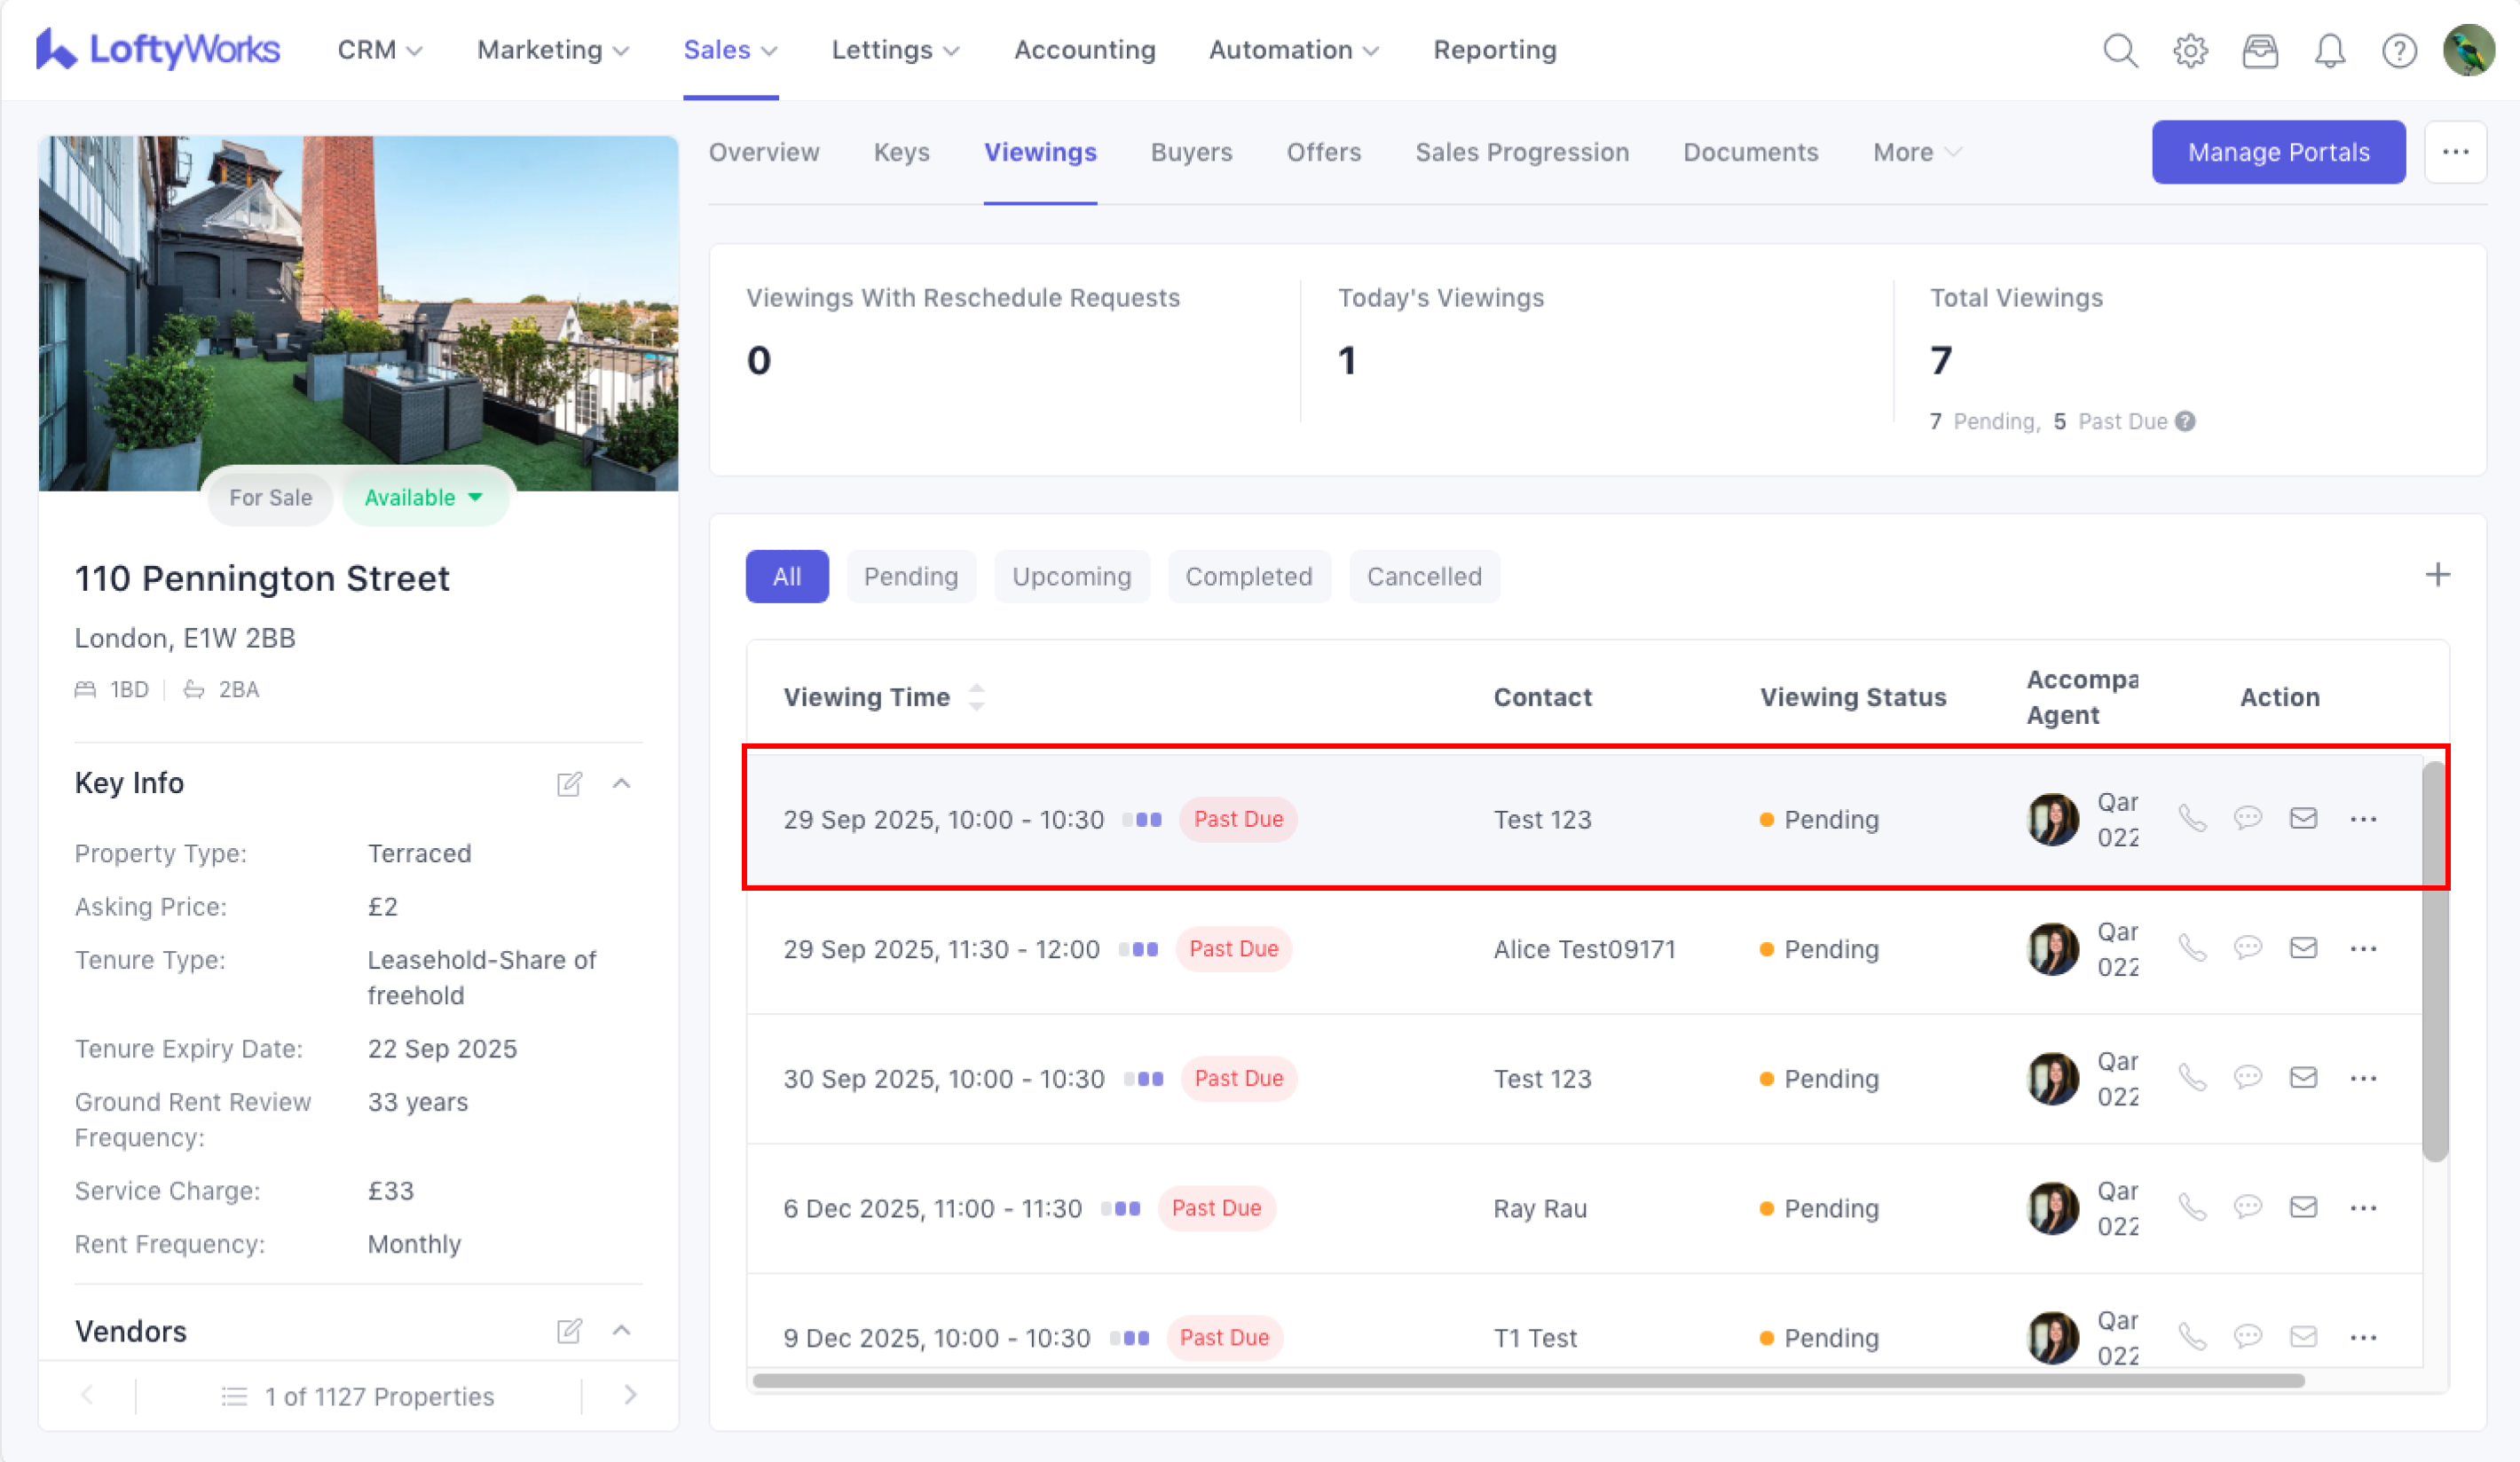Expand the More tab dropdown

(x=1916, y=152)
